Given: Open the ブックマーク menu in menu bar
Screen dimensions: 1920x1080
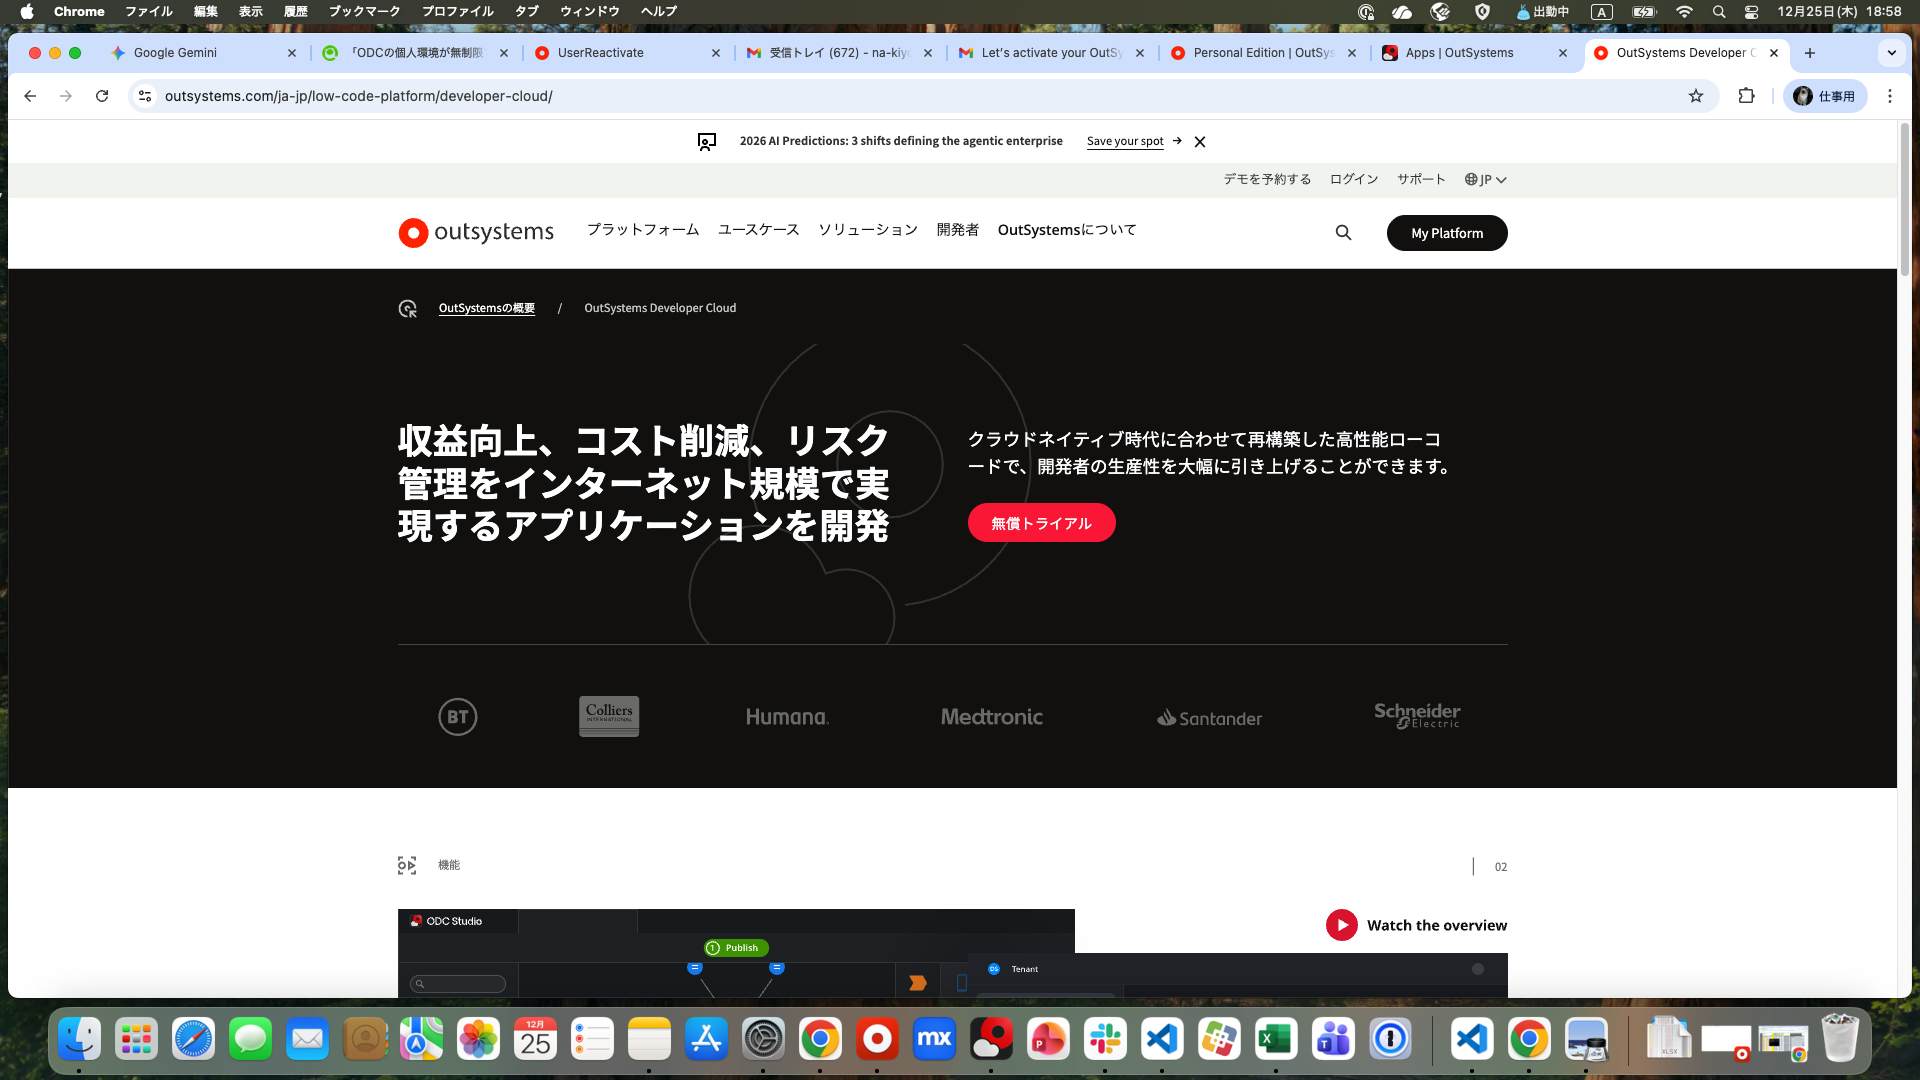Looking at the screenshot, I should (364, 11).
